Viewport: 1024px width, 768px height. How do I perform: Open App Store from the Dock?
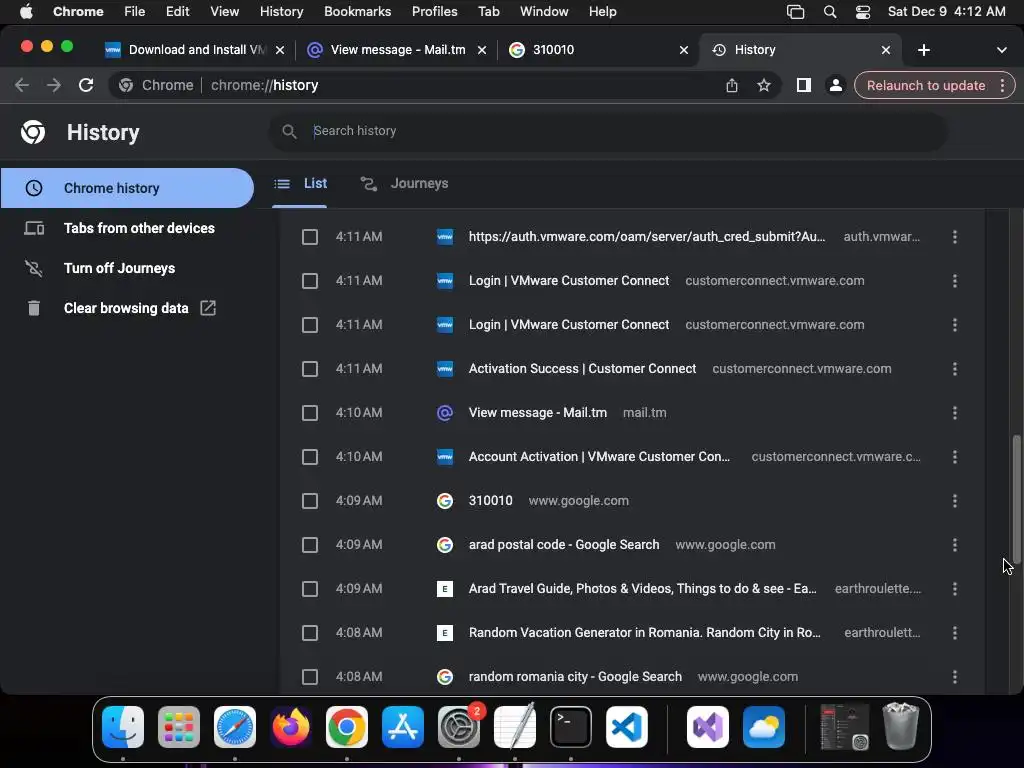(403, 727)
